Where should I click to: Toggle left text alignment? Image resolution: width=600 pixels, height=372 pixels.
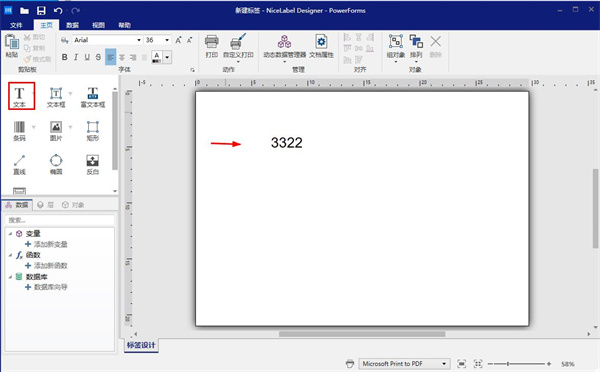[x=111, y=57]
